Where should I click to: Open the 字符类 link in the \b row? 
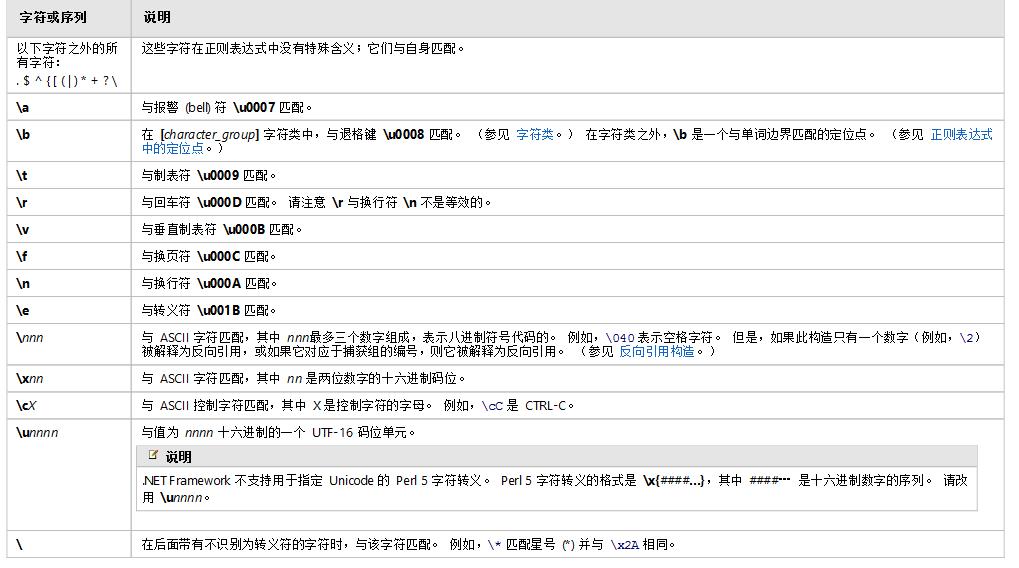point(534,135)
